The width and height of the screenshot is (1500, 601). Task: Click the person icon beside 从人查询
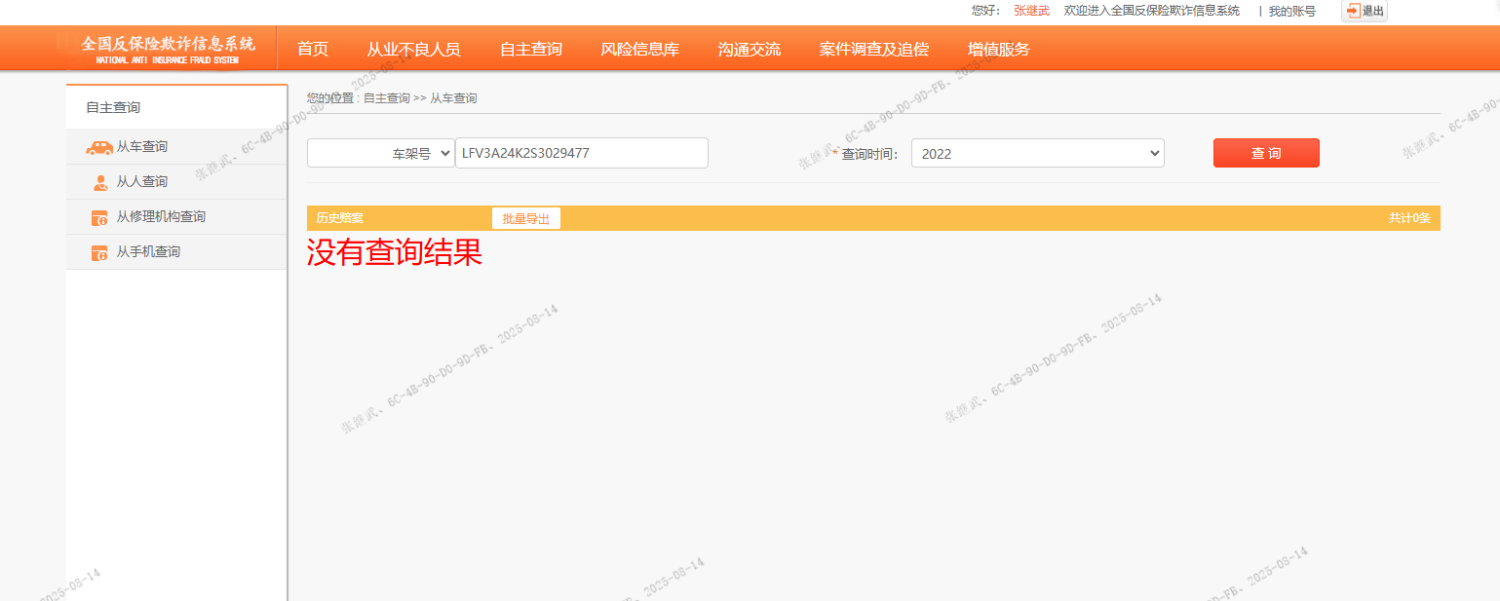[100, 182]
